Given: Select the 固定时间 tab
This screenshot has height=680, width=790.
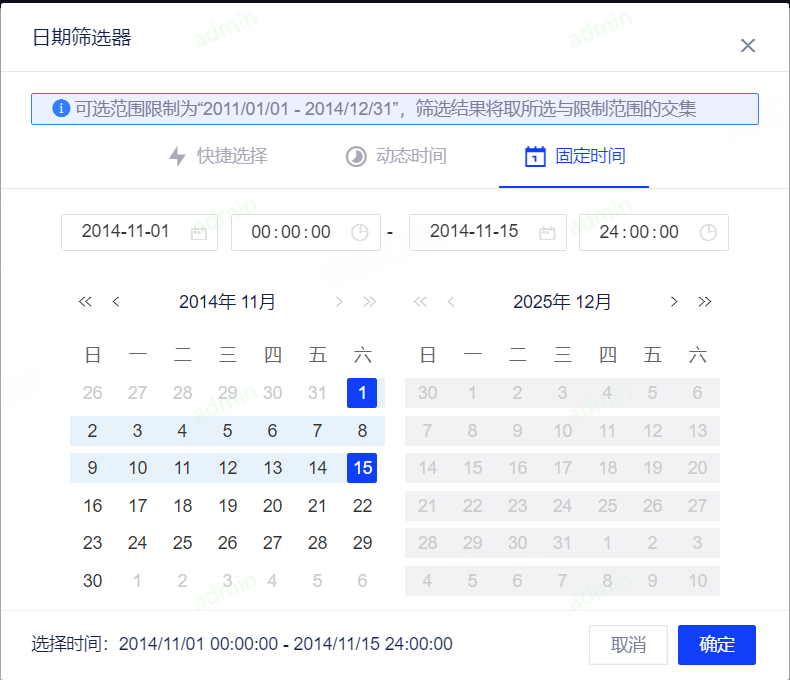Looking at the screenshot, I should point(575,157).
